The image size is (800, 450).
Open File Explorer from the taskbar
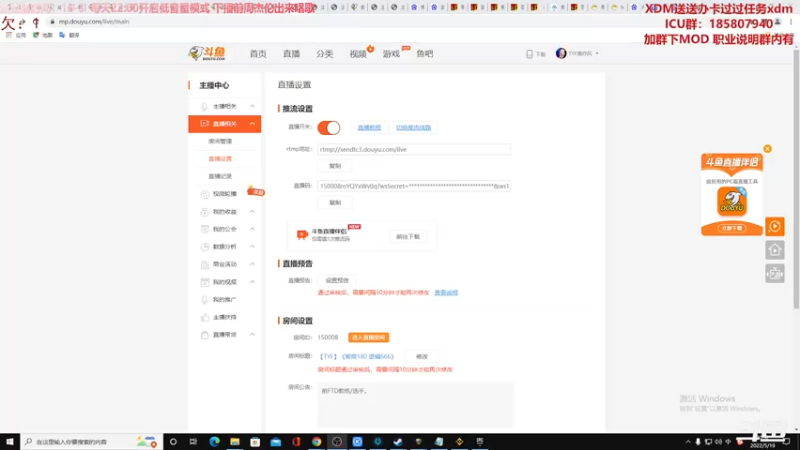click(x=235, y=441)
